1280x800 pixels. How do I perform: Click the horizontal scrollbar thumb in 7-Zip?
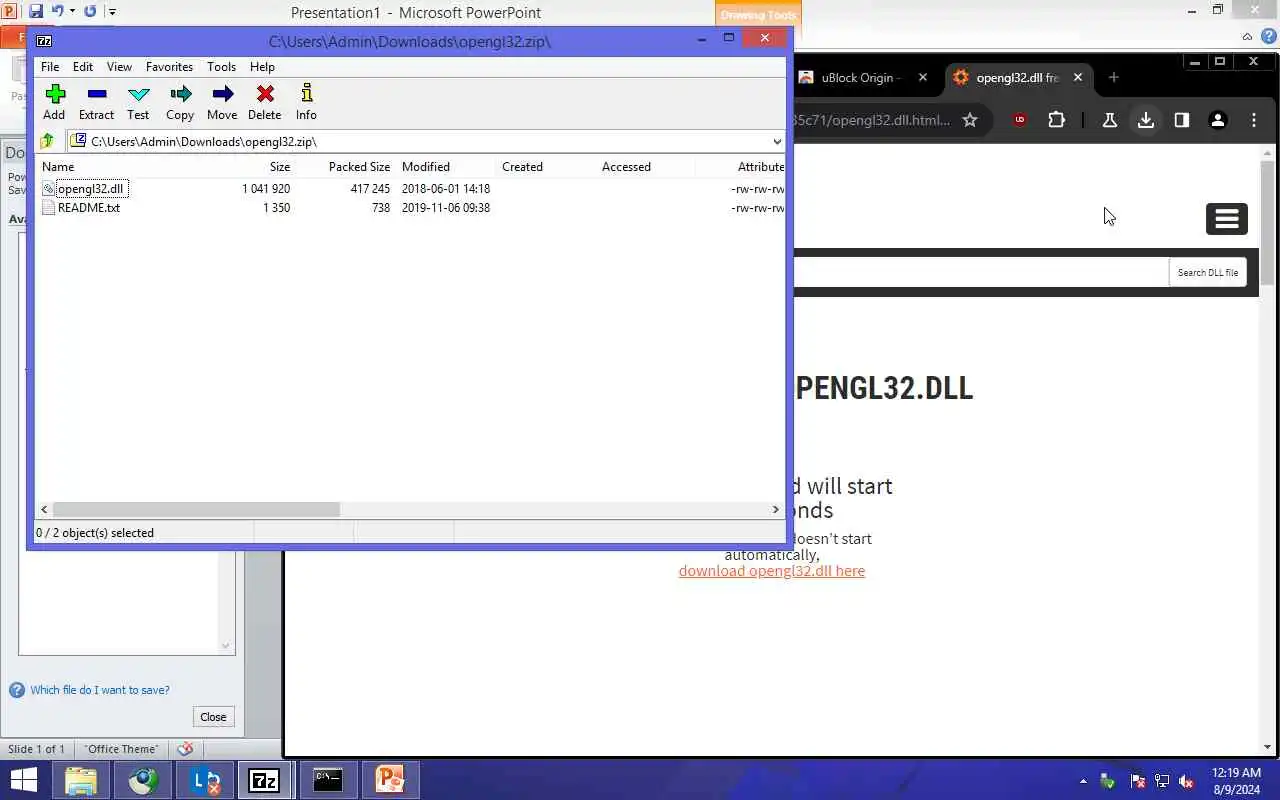click(196, 510)
